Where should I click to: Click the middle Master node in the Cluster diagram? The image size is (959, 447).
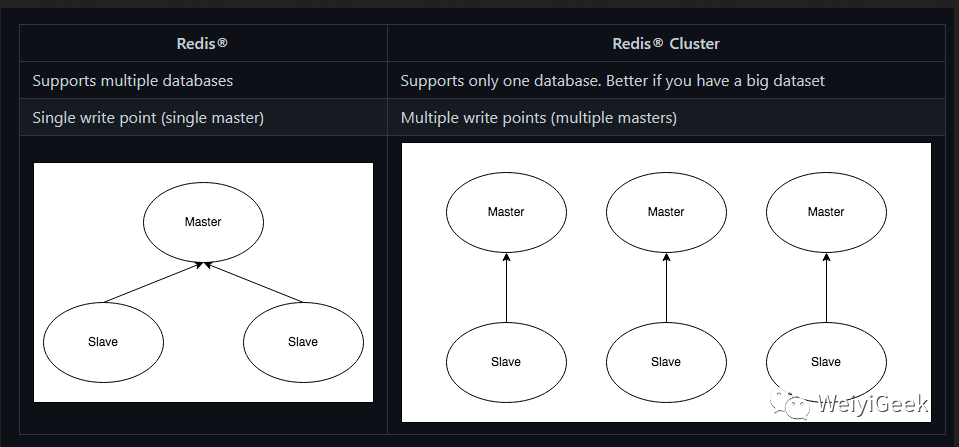(x=666, y=212)
